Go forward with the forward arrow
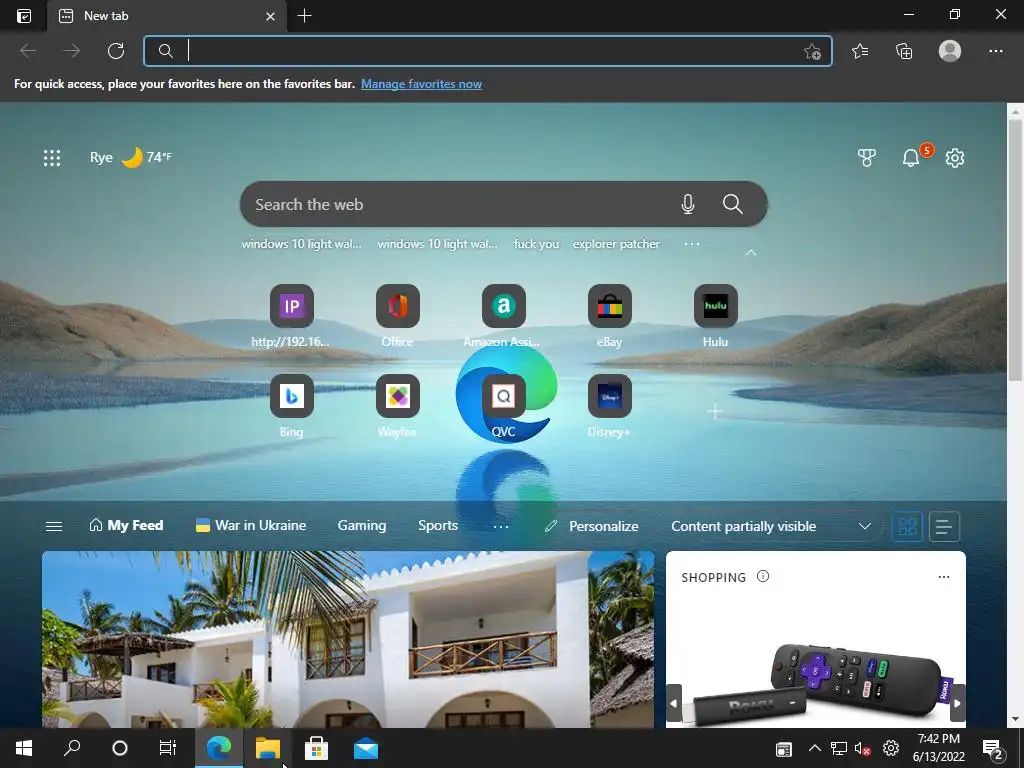 tap(72, 51)
